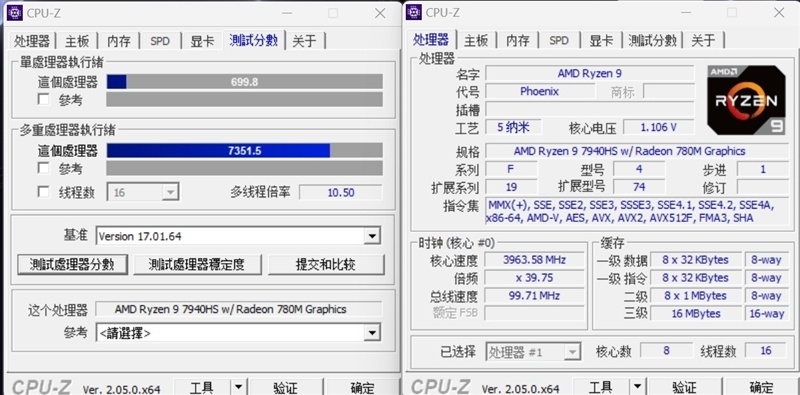The width and height of the screenshot is (800, 395).
Task: Click the 代号 Phoenix field
Action: [540, 91]
